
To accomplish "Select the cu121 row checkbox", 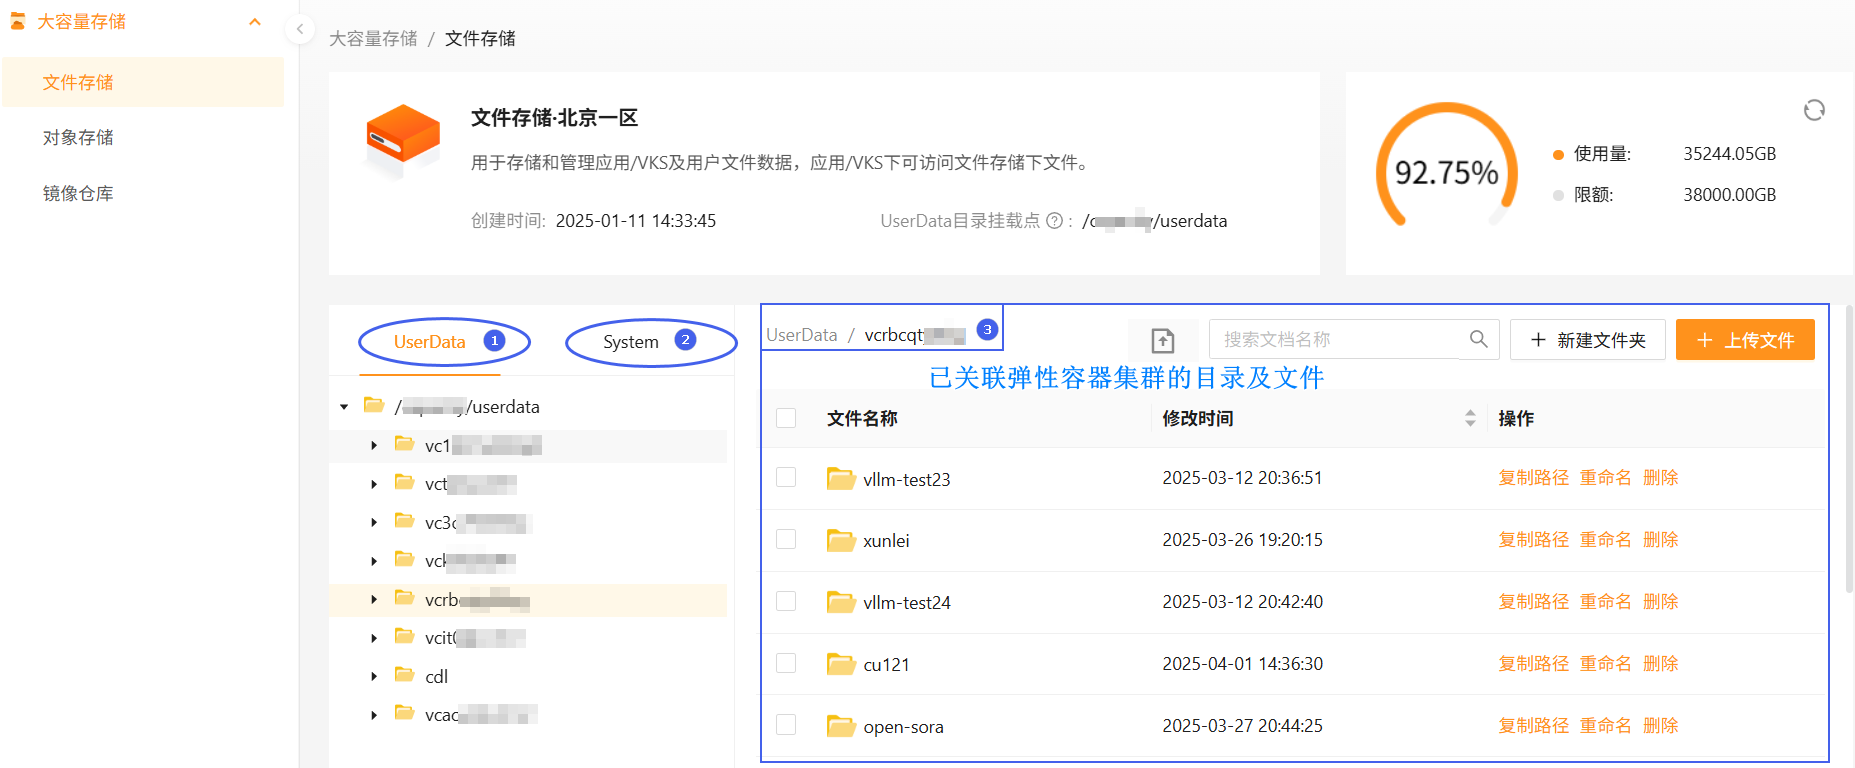I will (786, 663).
